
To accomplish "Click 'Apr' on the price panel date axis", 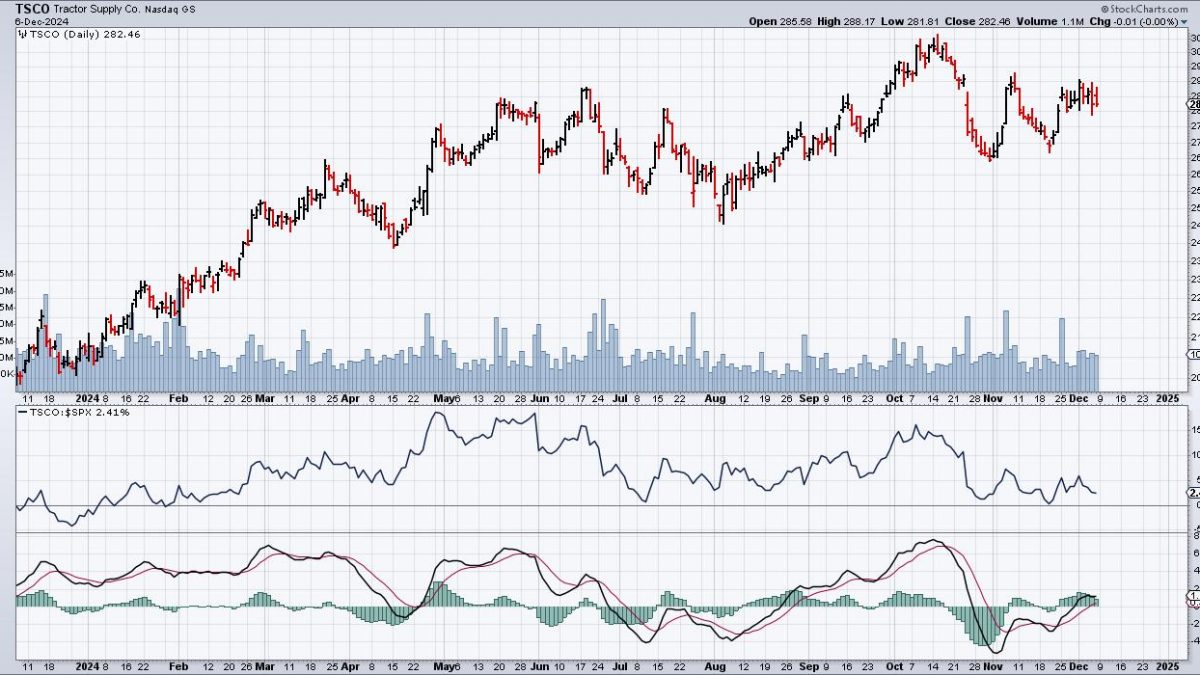I will pos(350,397).
